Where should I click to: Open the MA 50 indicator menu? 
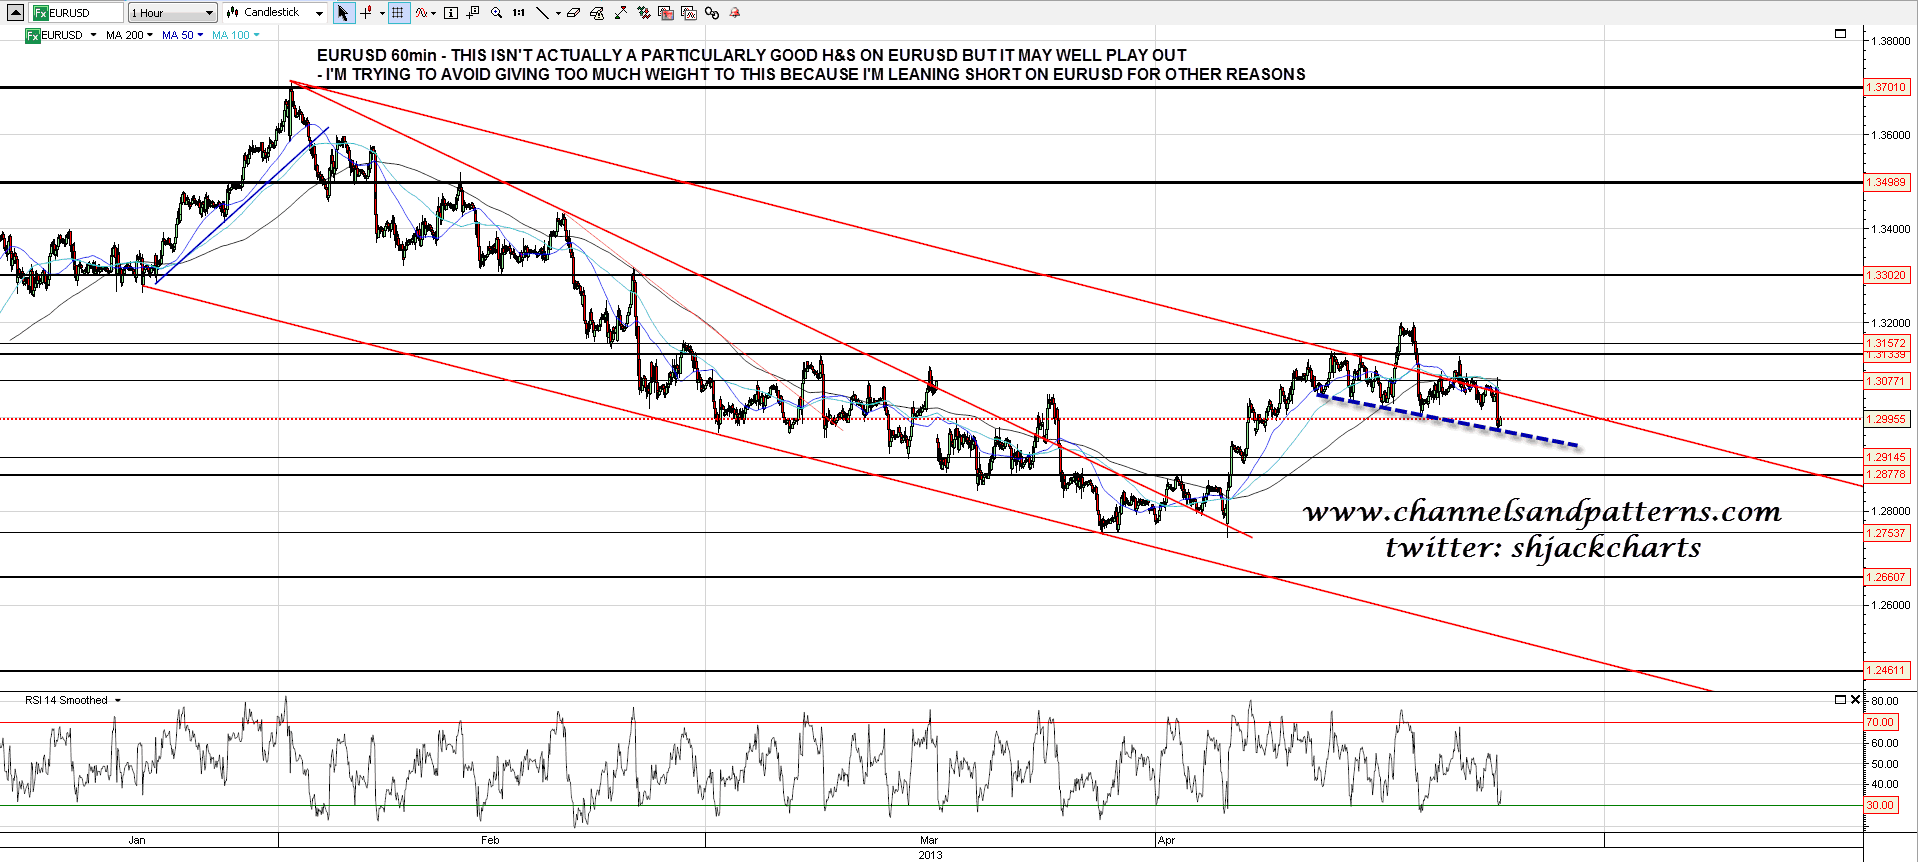point(183,35)
